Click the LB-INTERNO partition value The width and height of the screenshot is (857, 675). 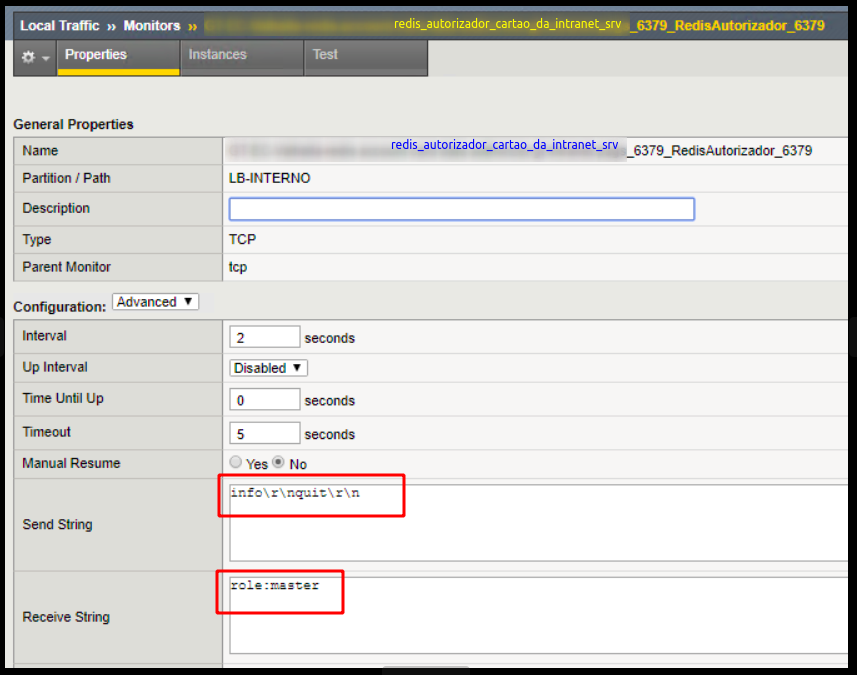coord(269,178)
